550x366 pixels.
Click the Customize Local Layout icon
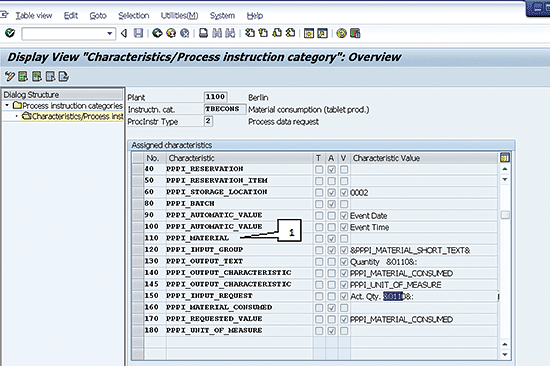[x=355, y=33]
